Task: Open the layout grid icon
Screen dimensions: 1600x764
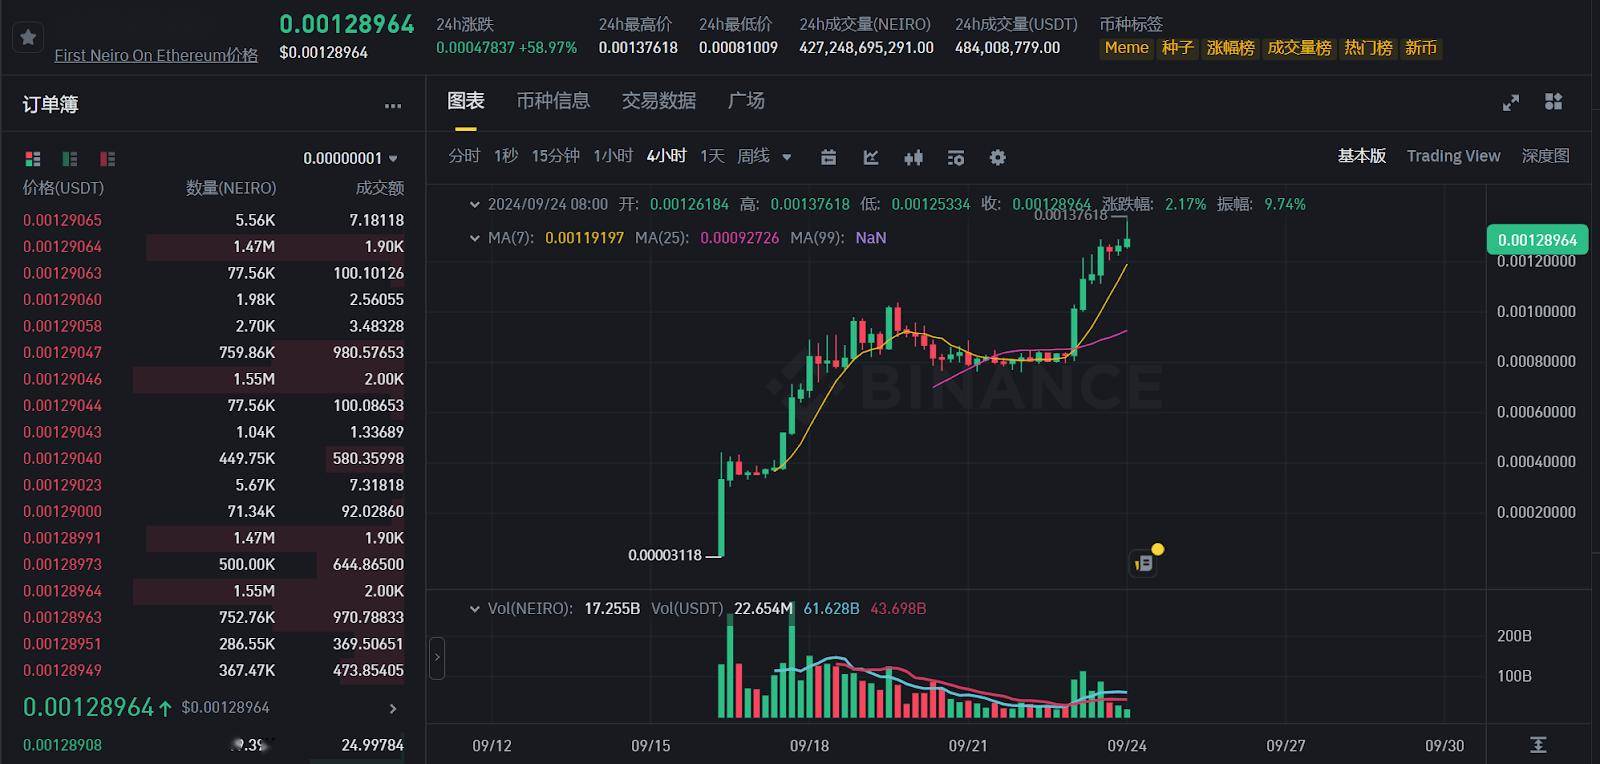Action: 1553,102
